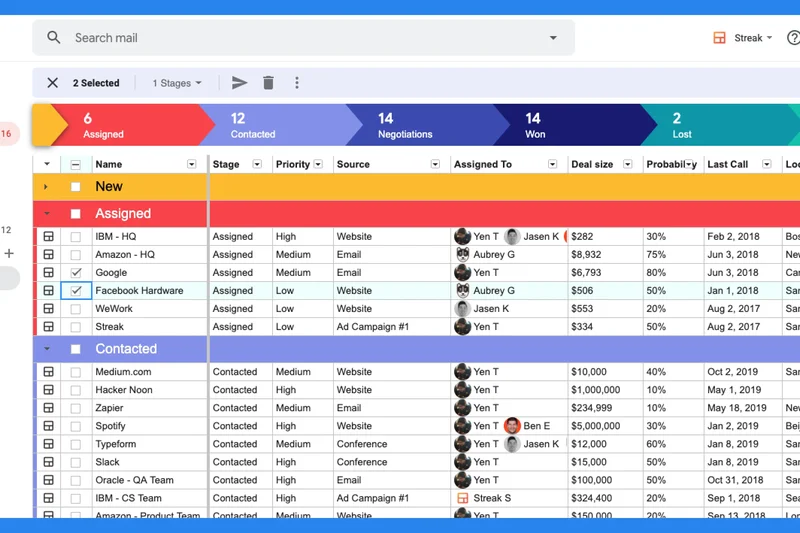Open the 1 Stages dropdown
Screen dimensions: 800x533
[177, 83]
